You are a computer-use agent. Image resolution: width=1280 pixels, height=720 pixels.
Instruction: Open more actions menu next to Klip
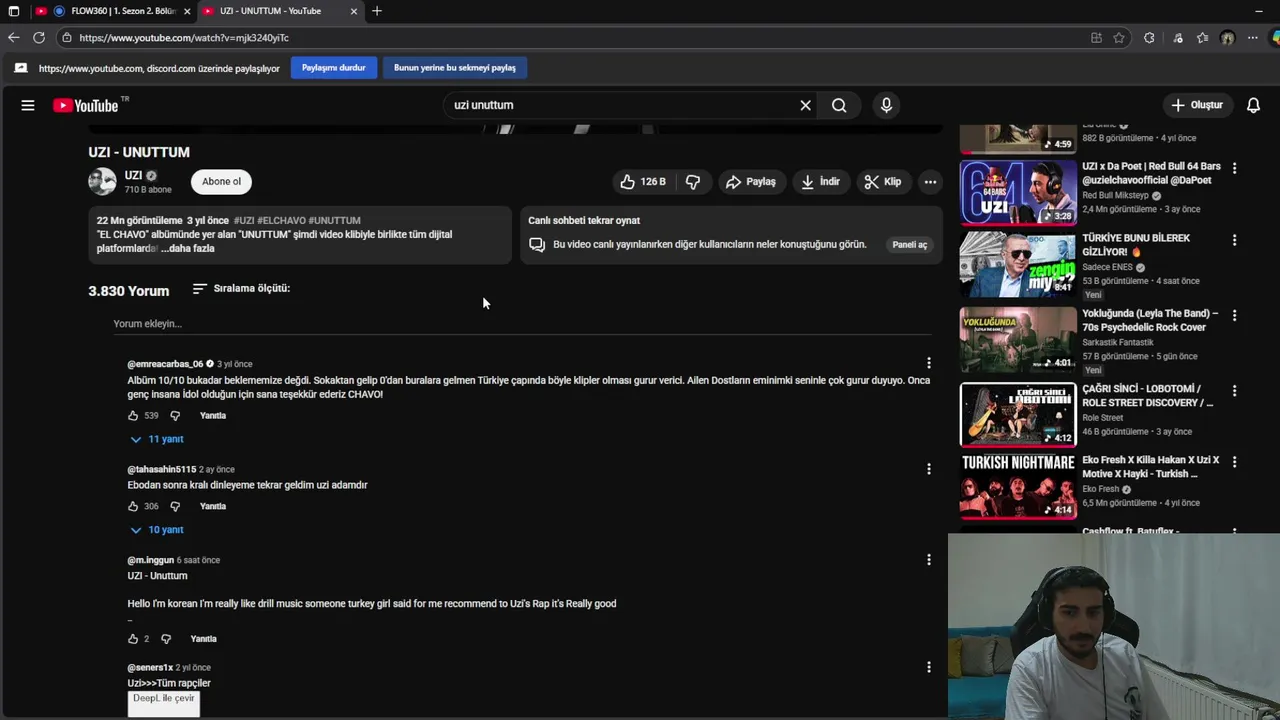[930, 182]
